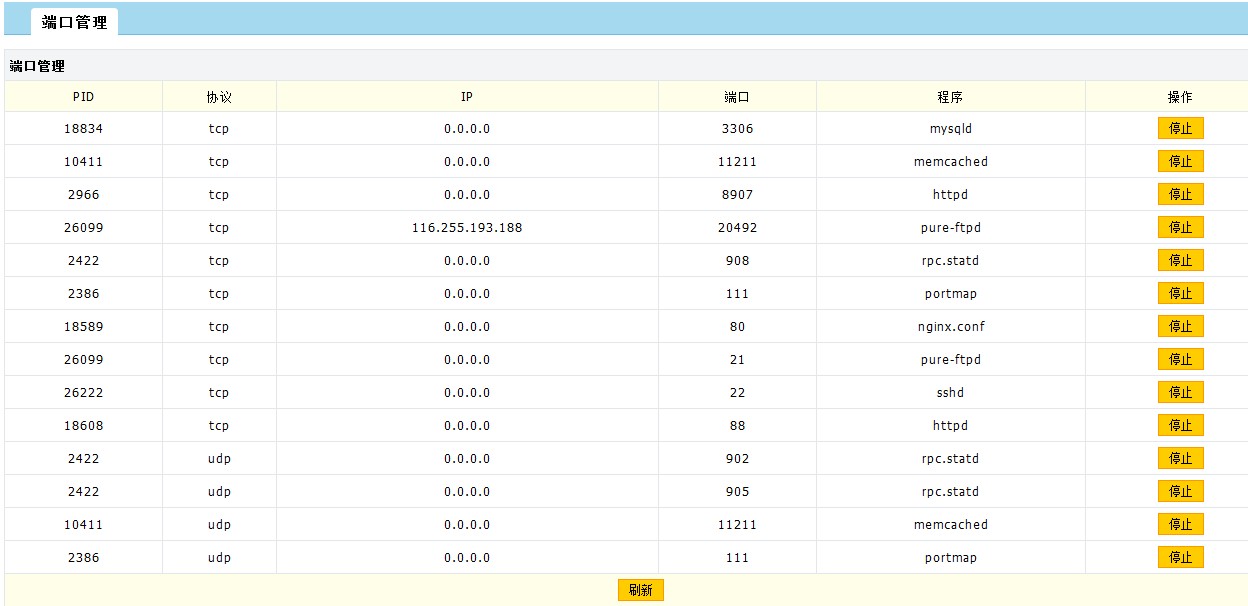Stop the tcp memcached on port 11211
Screen dimensions: 1248x606
click(x=1180, y=162)
